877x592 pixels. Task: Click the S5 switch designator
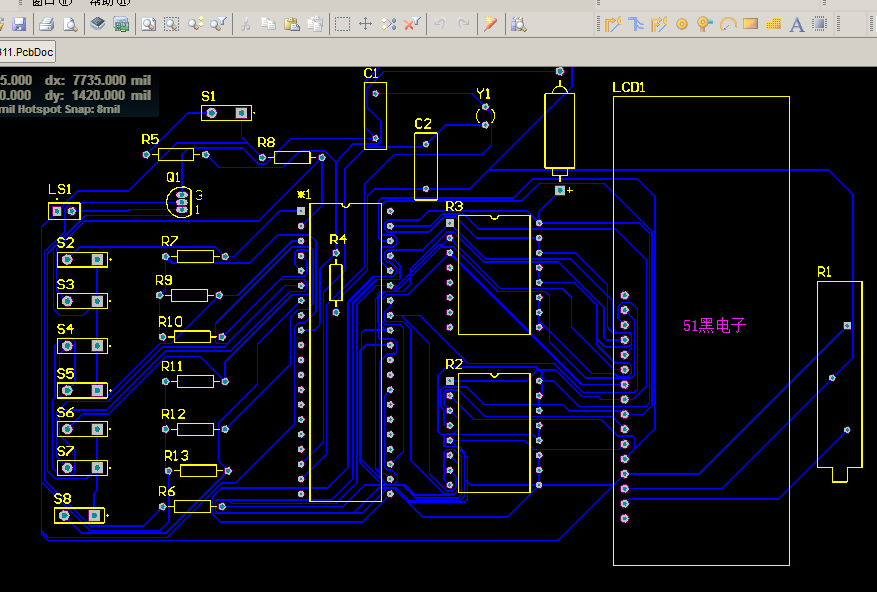coord(65,373)
